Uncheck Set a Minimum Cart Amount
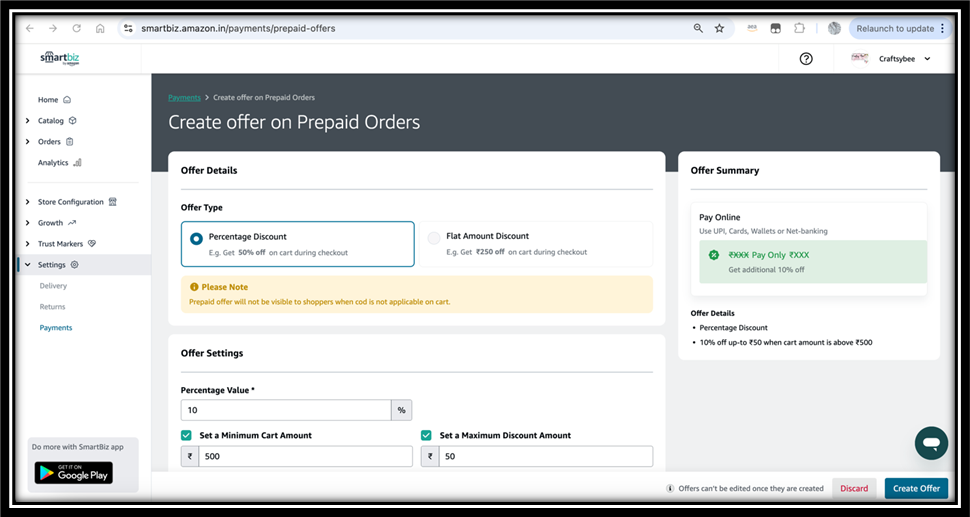This screenshot has width=970, height=517. pos(186,435)
